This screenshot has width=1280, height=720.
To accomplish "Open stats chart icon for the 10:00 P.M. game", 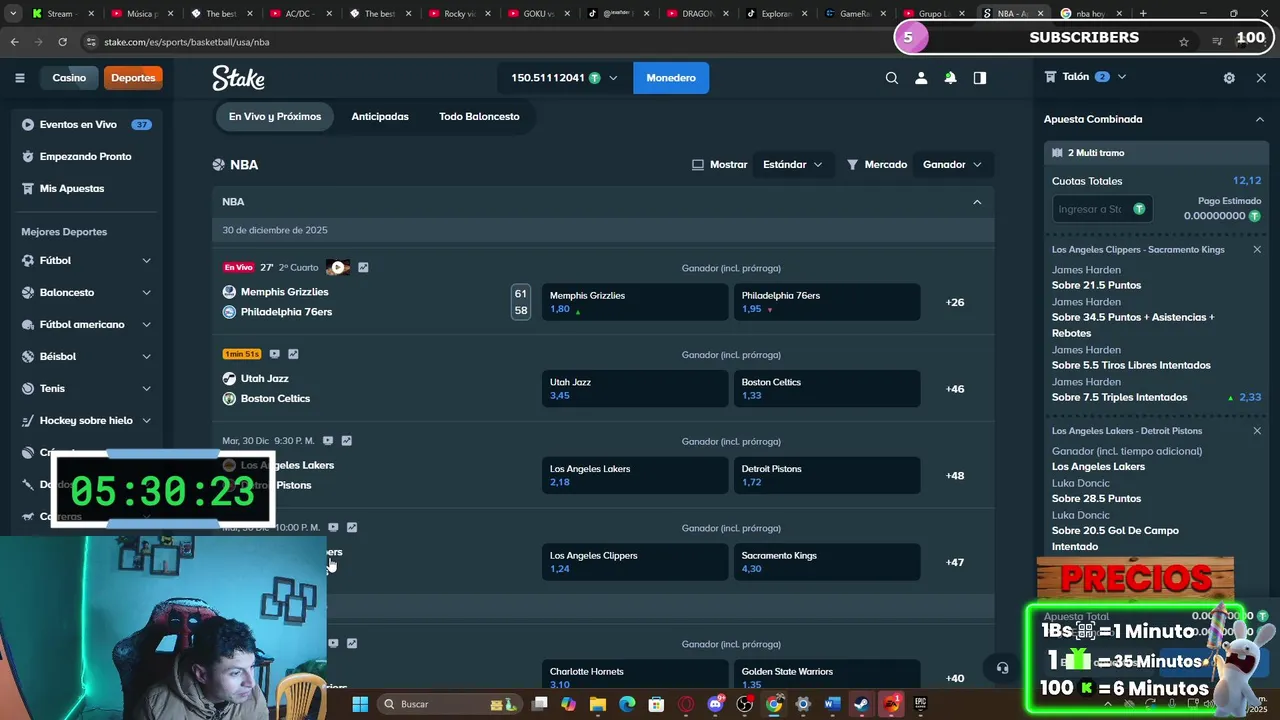I will tap(352, 527).
